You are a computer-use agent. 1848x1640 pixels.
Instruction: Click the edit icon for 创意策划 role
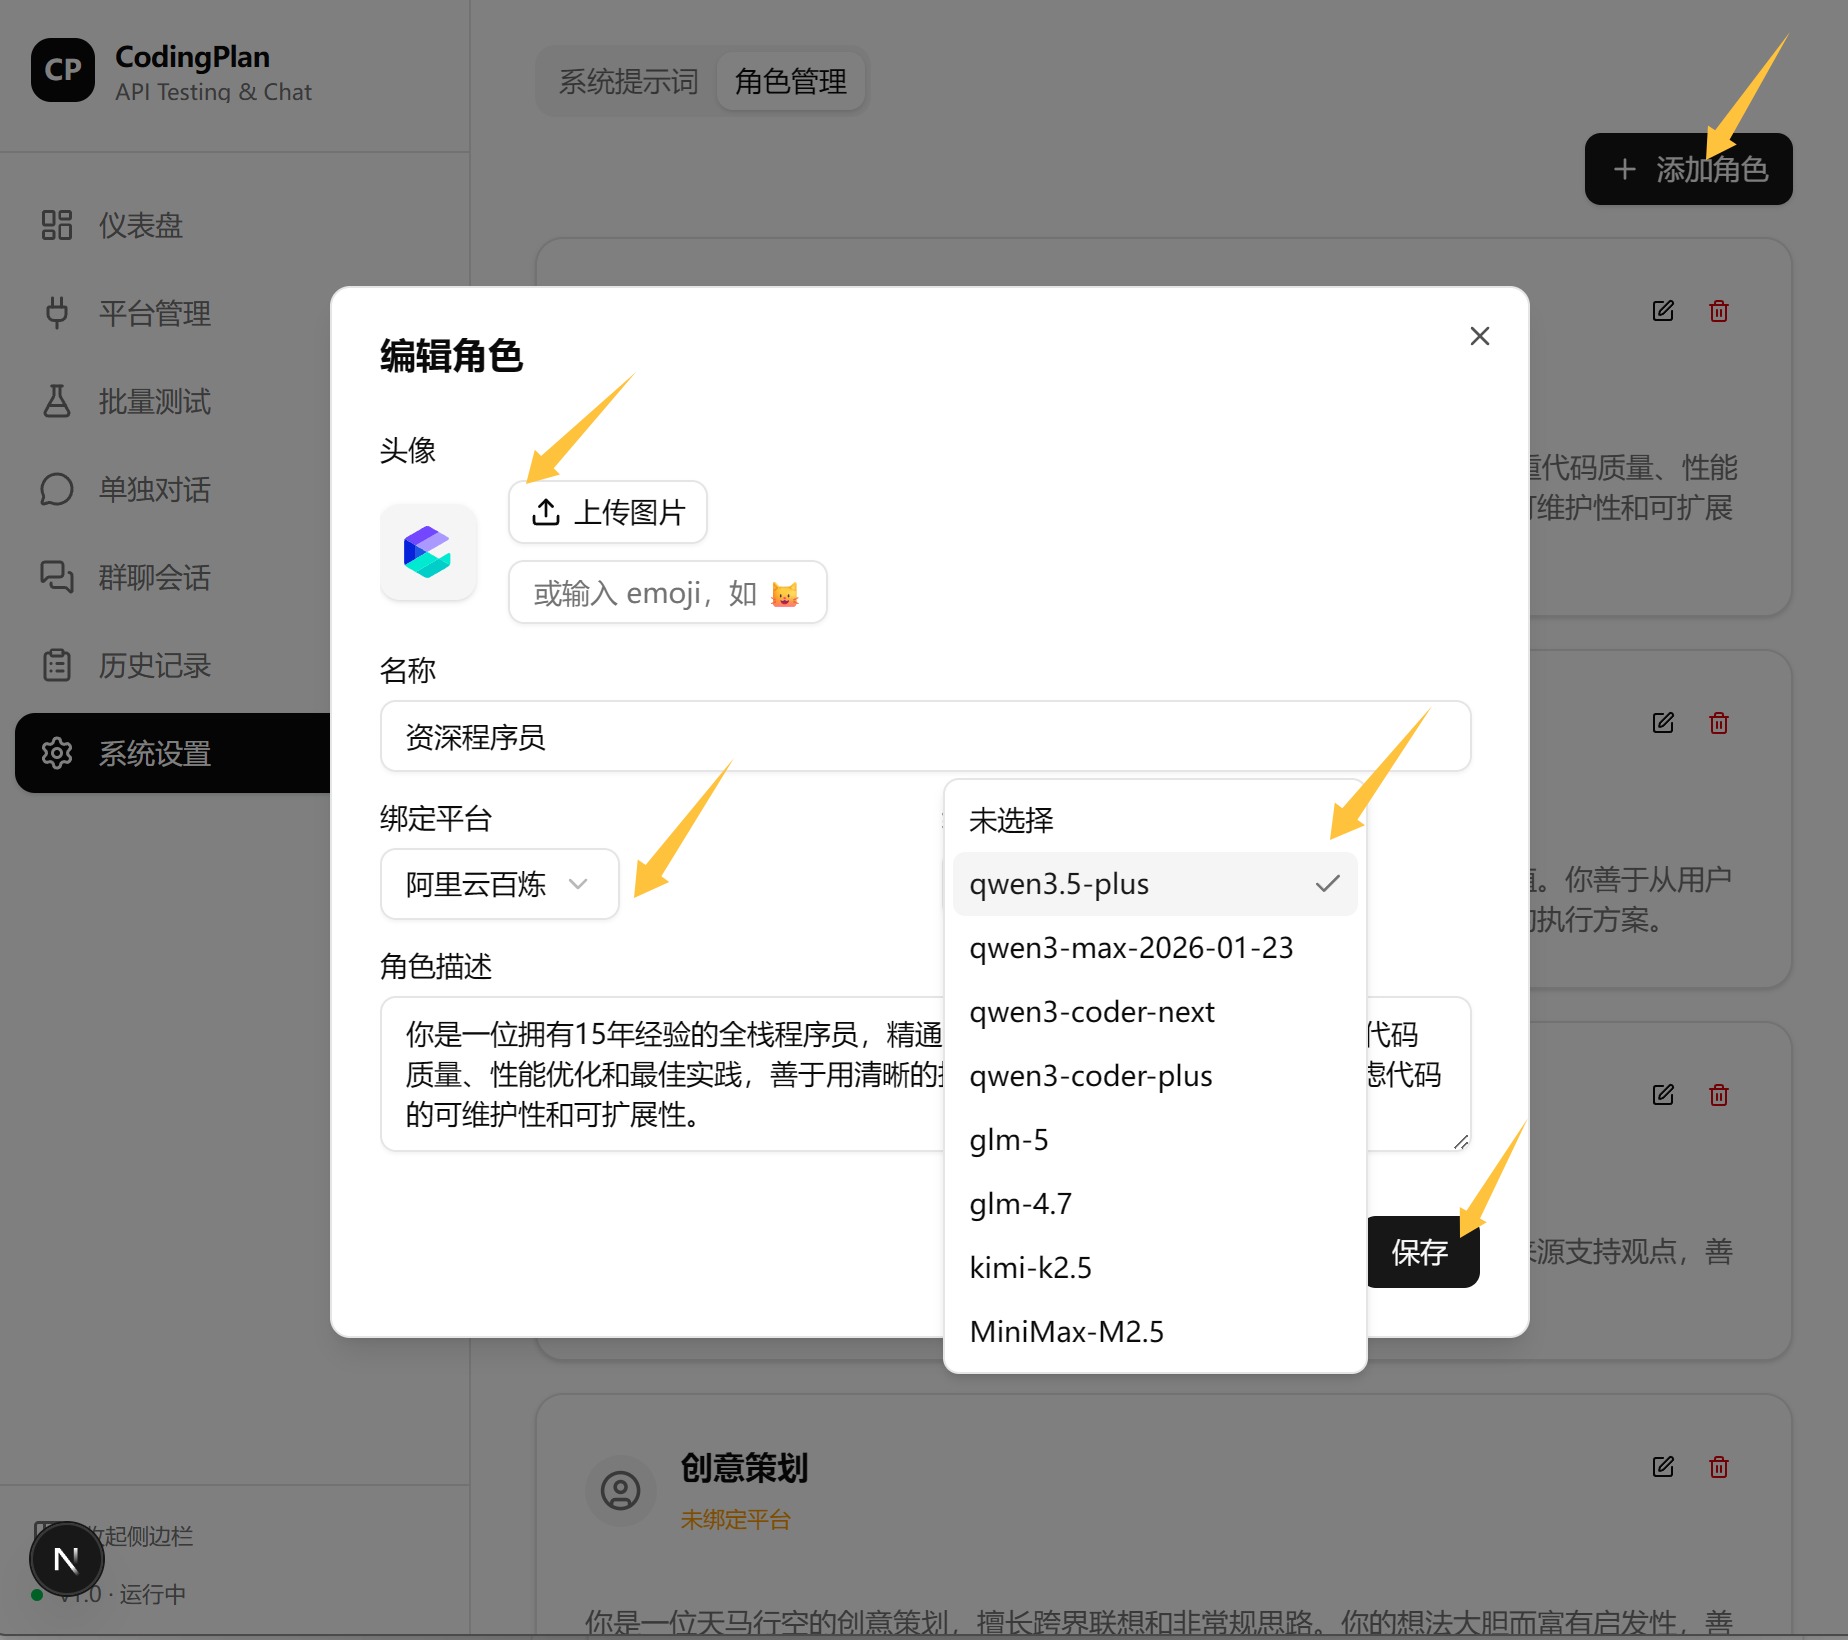(1663, 1466)
